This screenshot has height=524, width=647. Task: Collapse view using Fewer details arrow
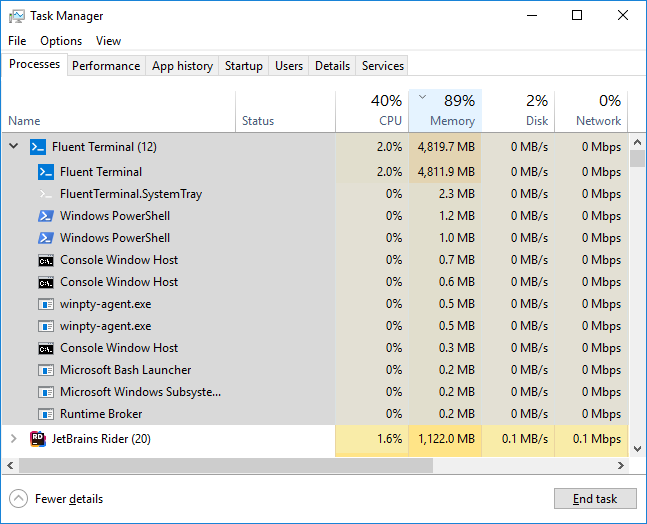tap(19, 498)
